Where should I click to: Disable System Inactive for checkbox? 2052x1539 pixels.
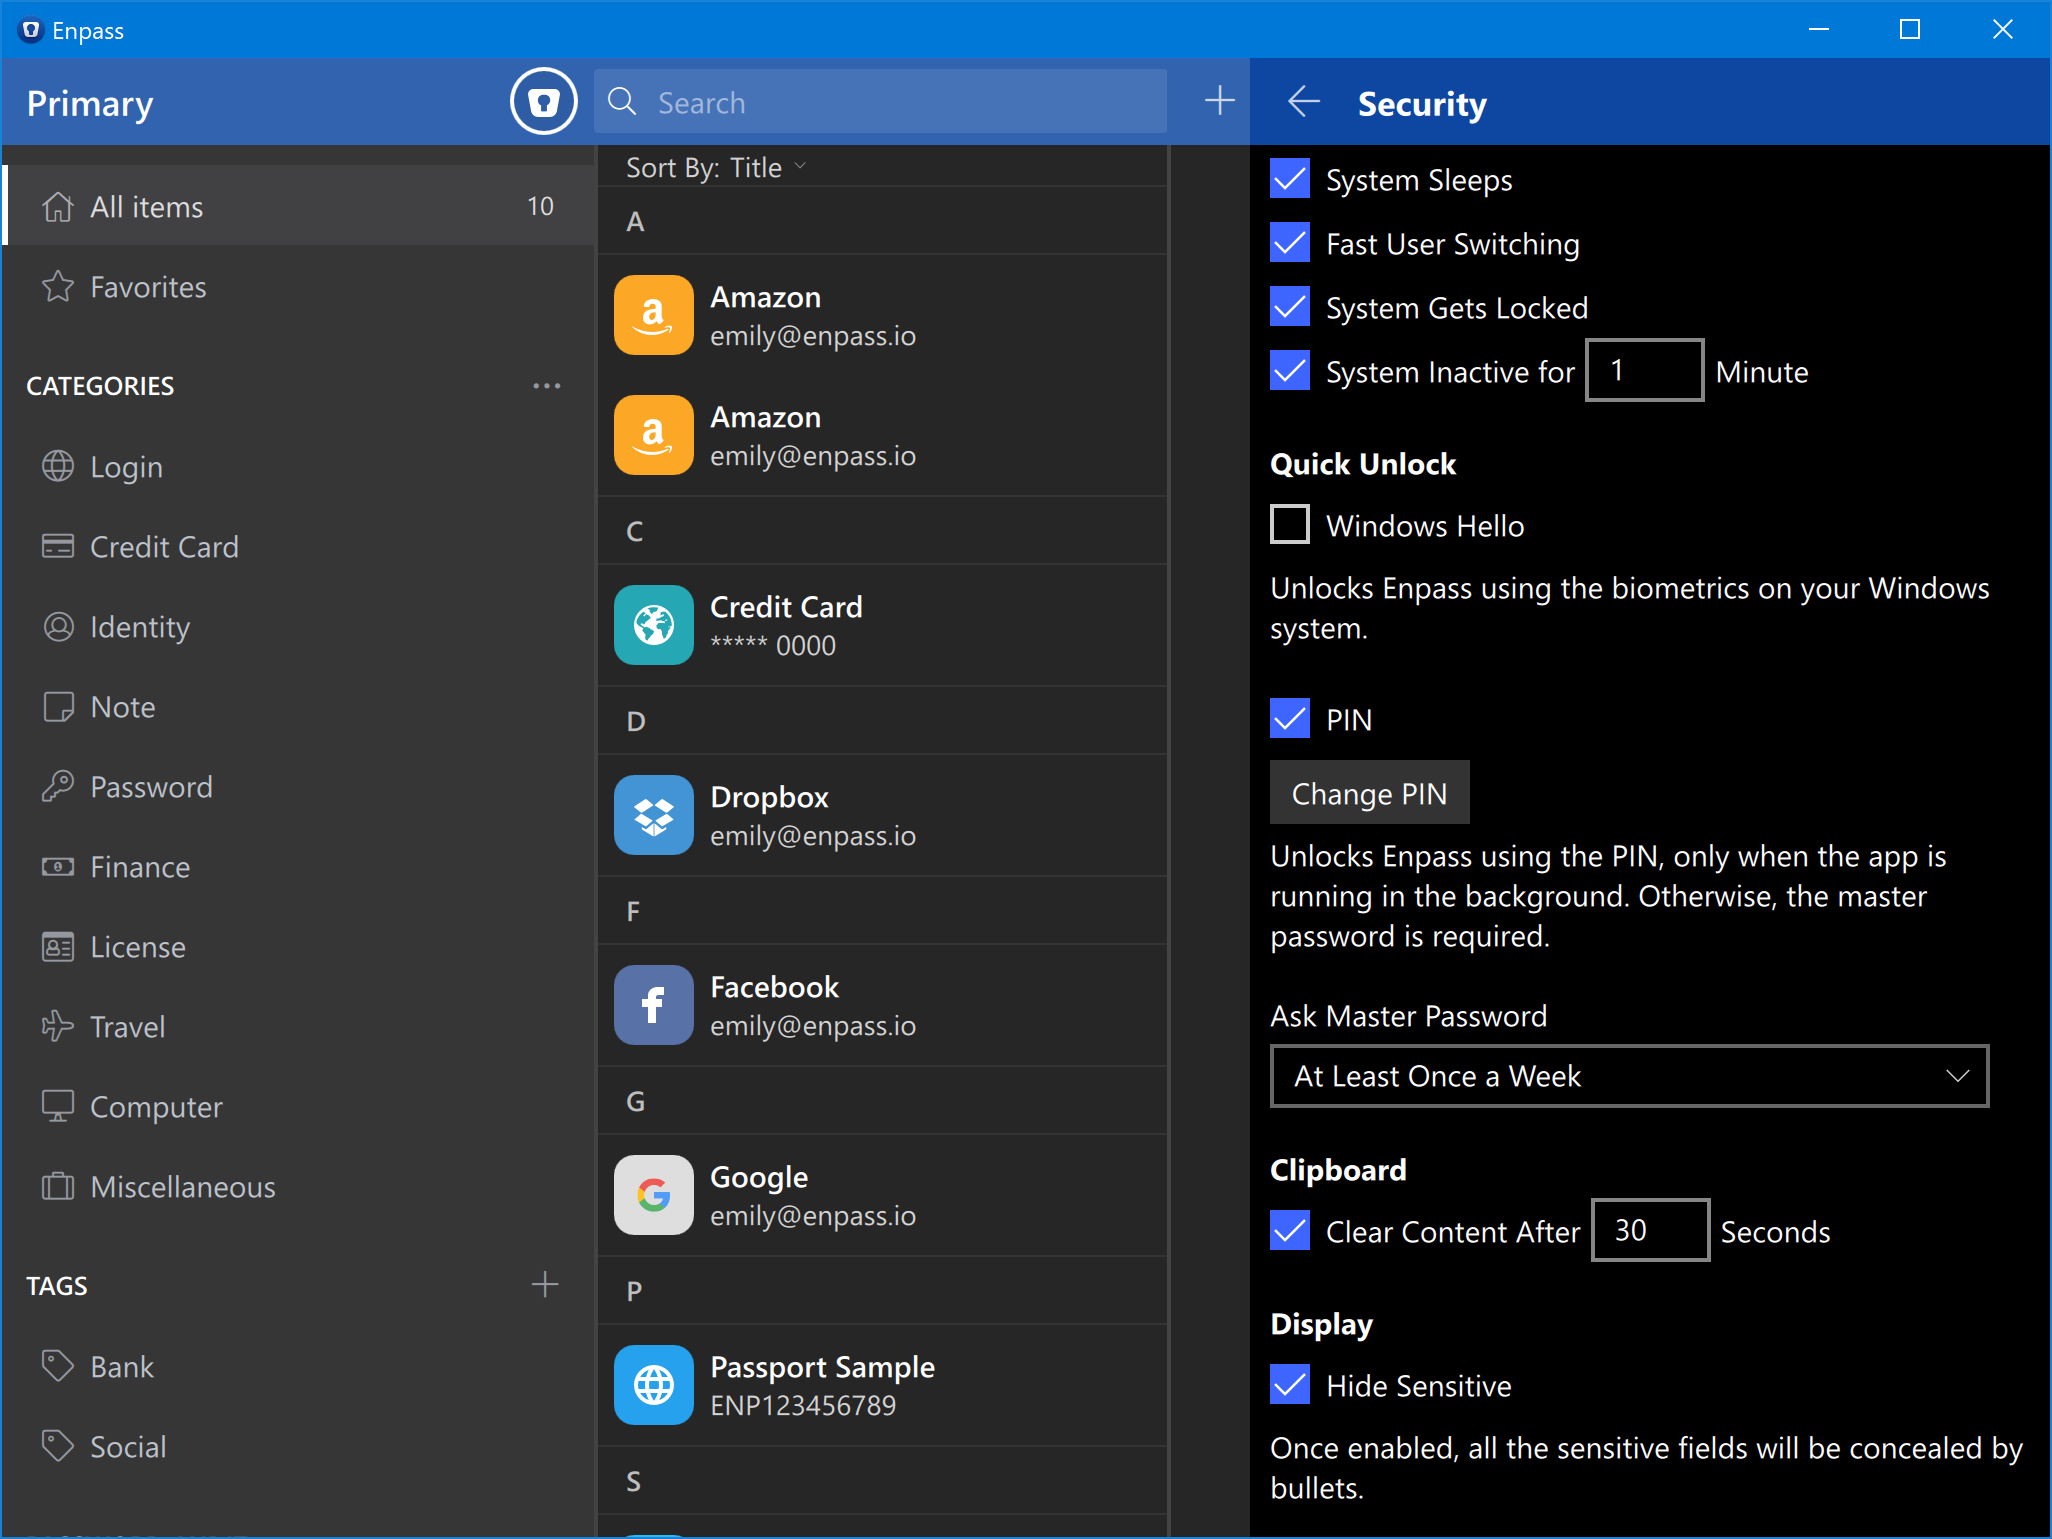[x=1290, y=371]
